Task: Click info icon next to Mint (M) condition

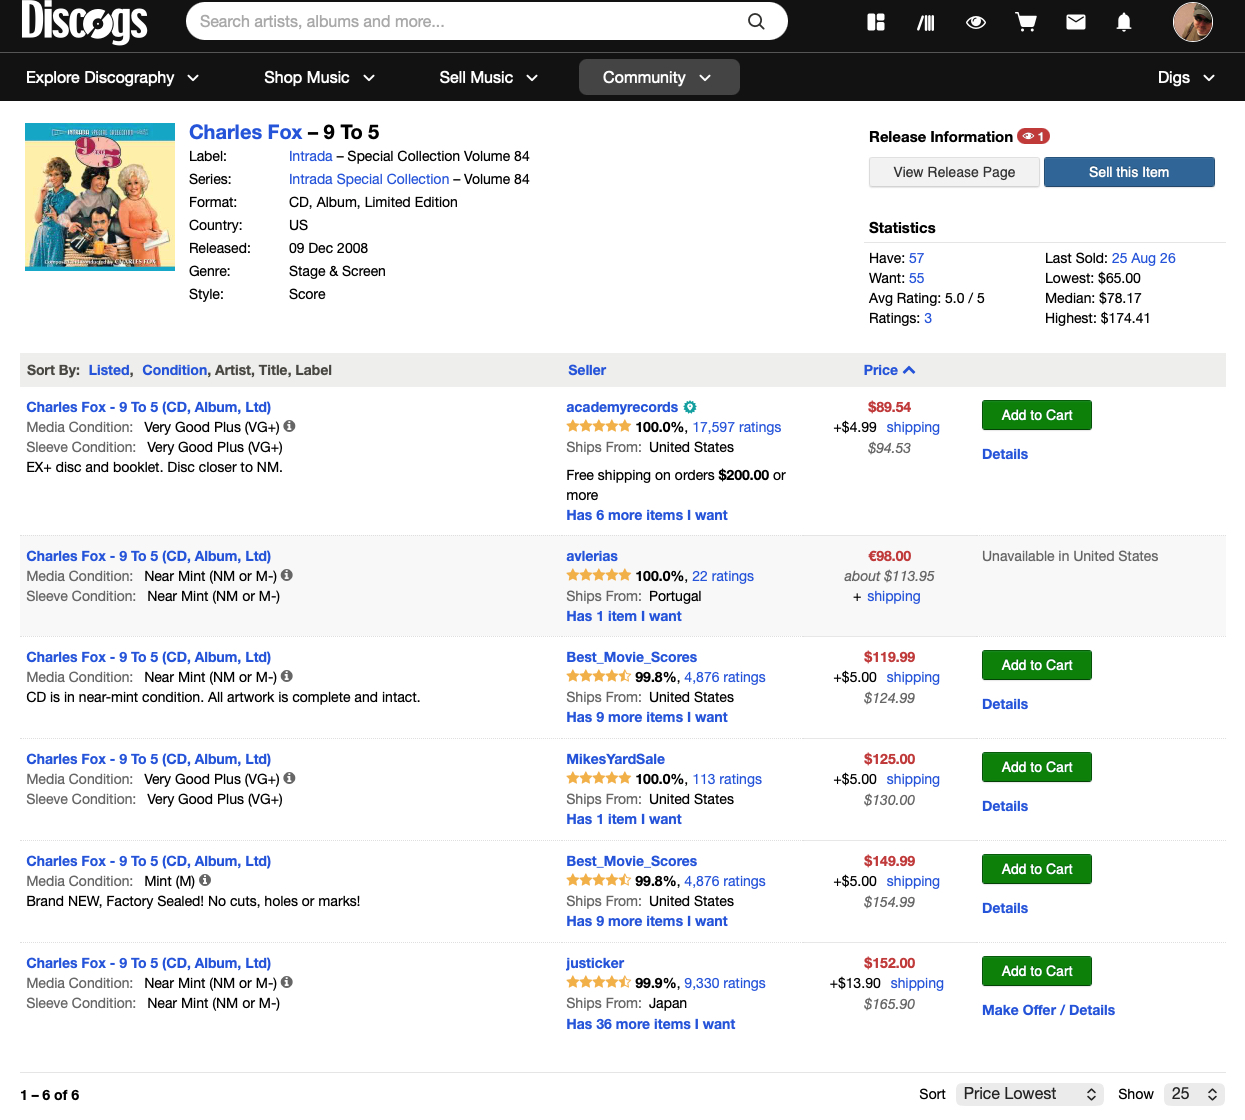Action: pyautogui.click(x=205, y=880)
